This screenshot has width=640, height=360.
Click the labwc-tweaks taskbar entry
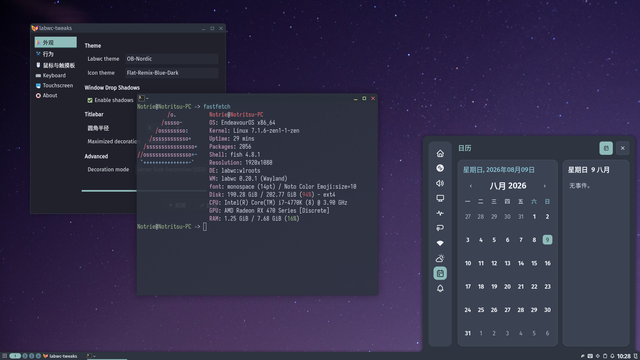[x=60, y=356]
